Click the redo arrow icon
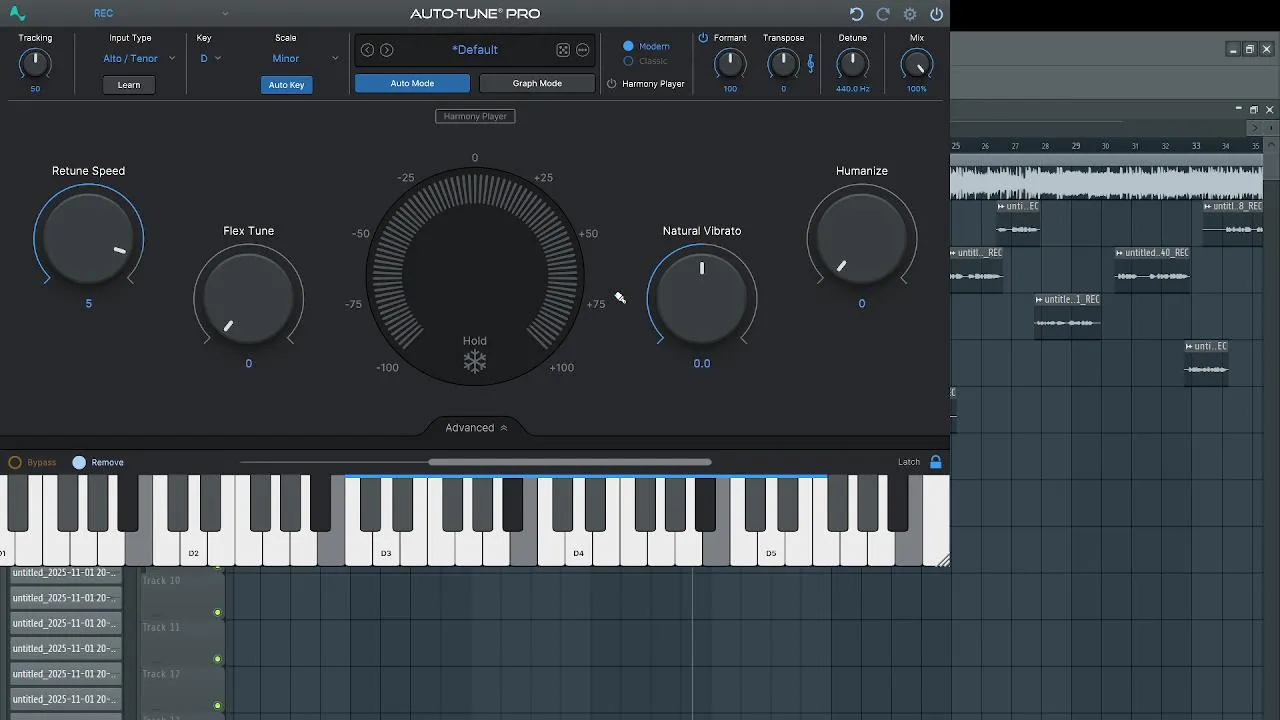Viewport: 1280px width, 720px height. pos(883,14)
